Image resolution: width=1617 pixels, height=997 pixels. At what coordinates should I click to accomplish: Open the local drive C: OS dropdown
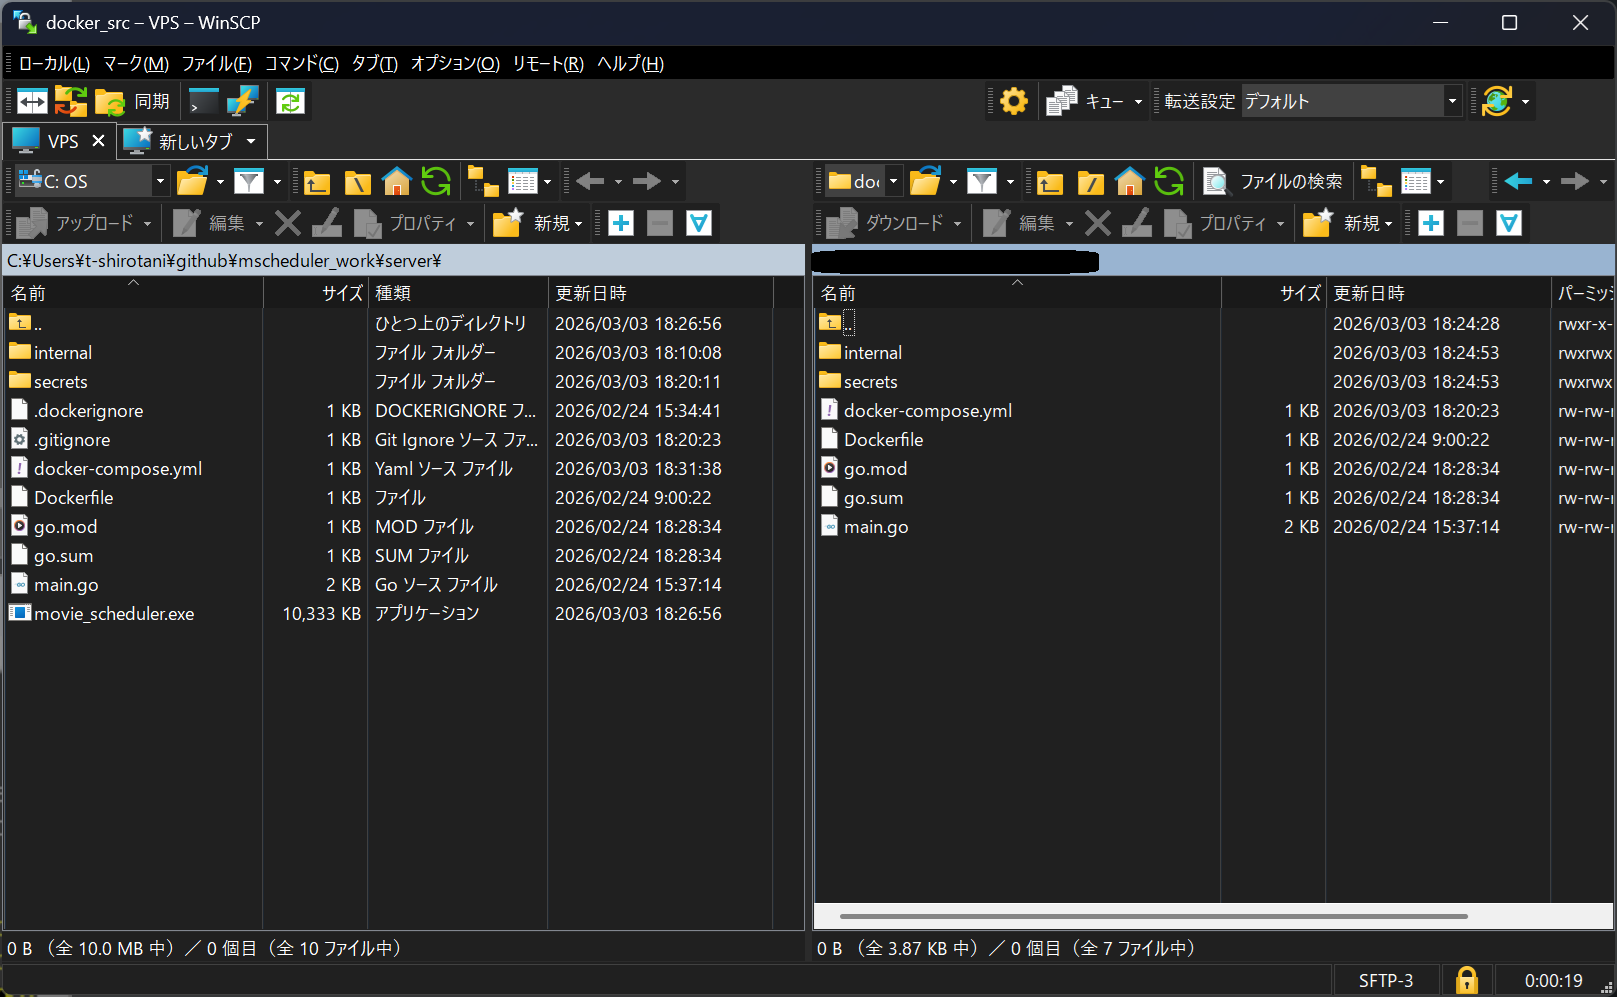pos(159,181)
